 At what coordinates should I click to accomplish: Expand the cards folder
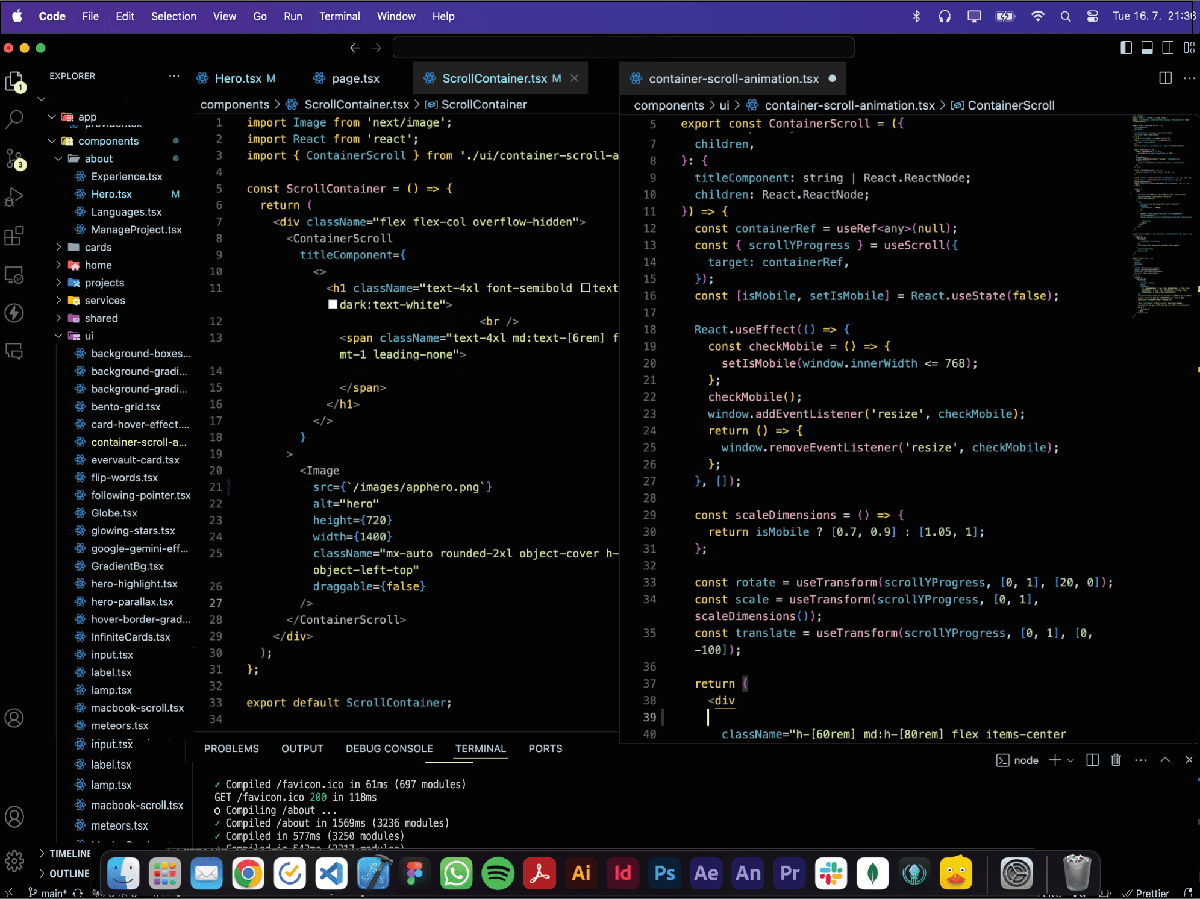coord(98,247)
